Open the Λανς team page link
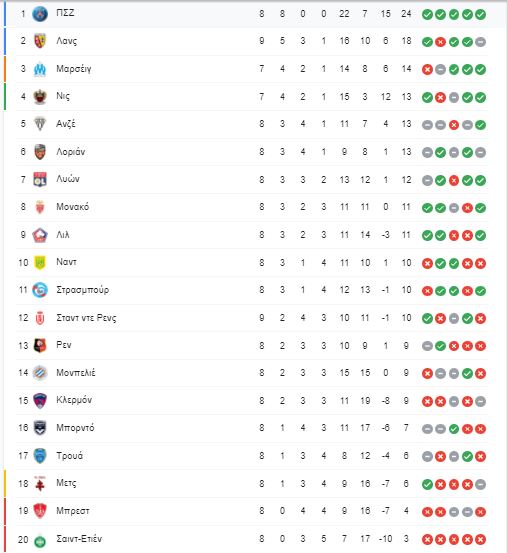507x553 pixels. coord(66,41)
